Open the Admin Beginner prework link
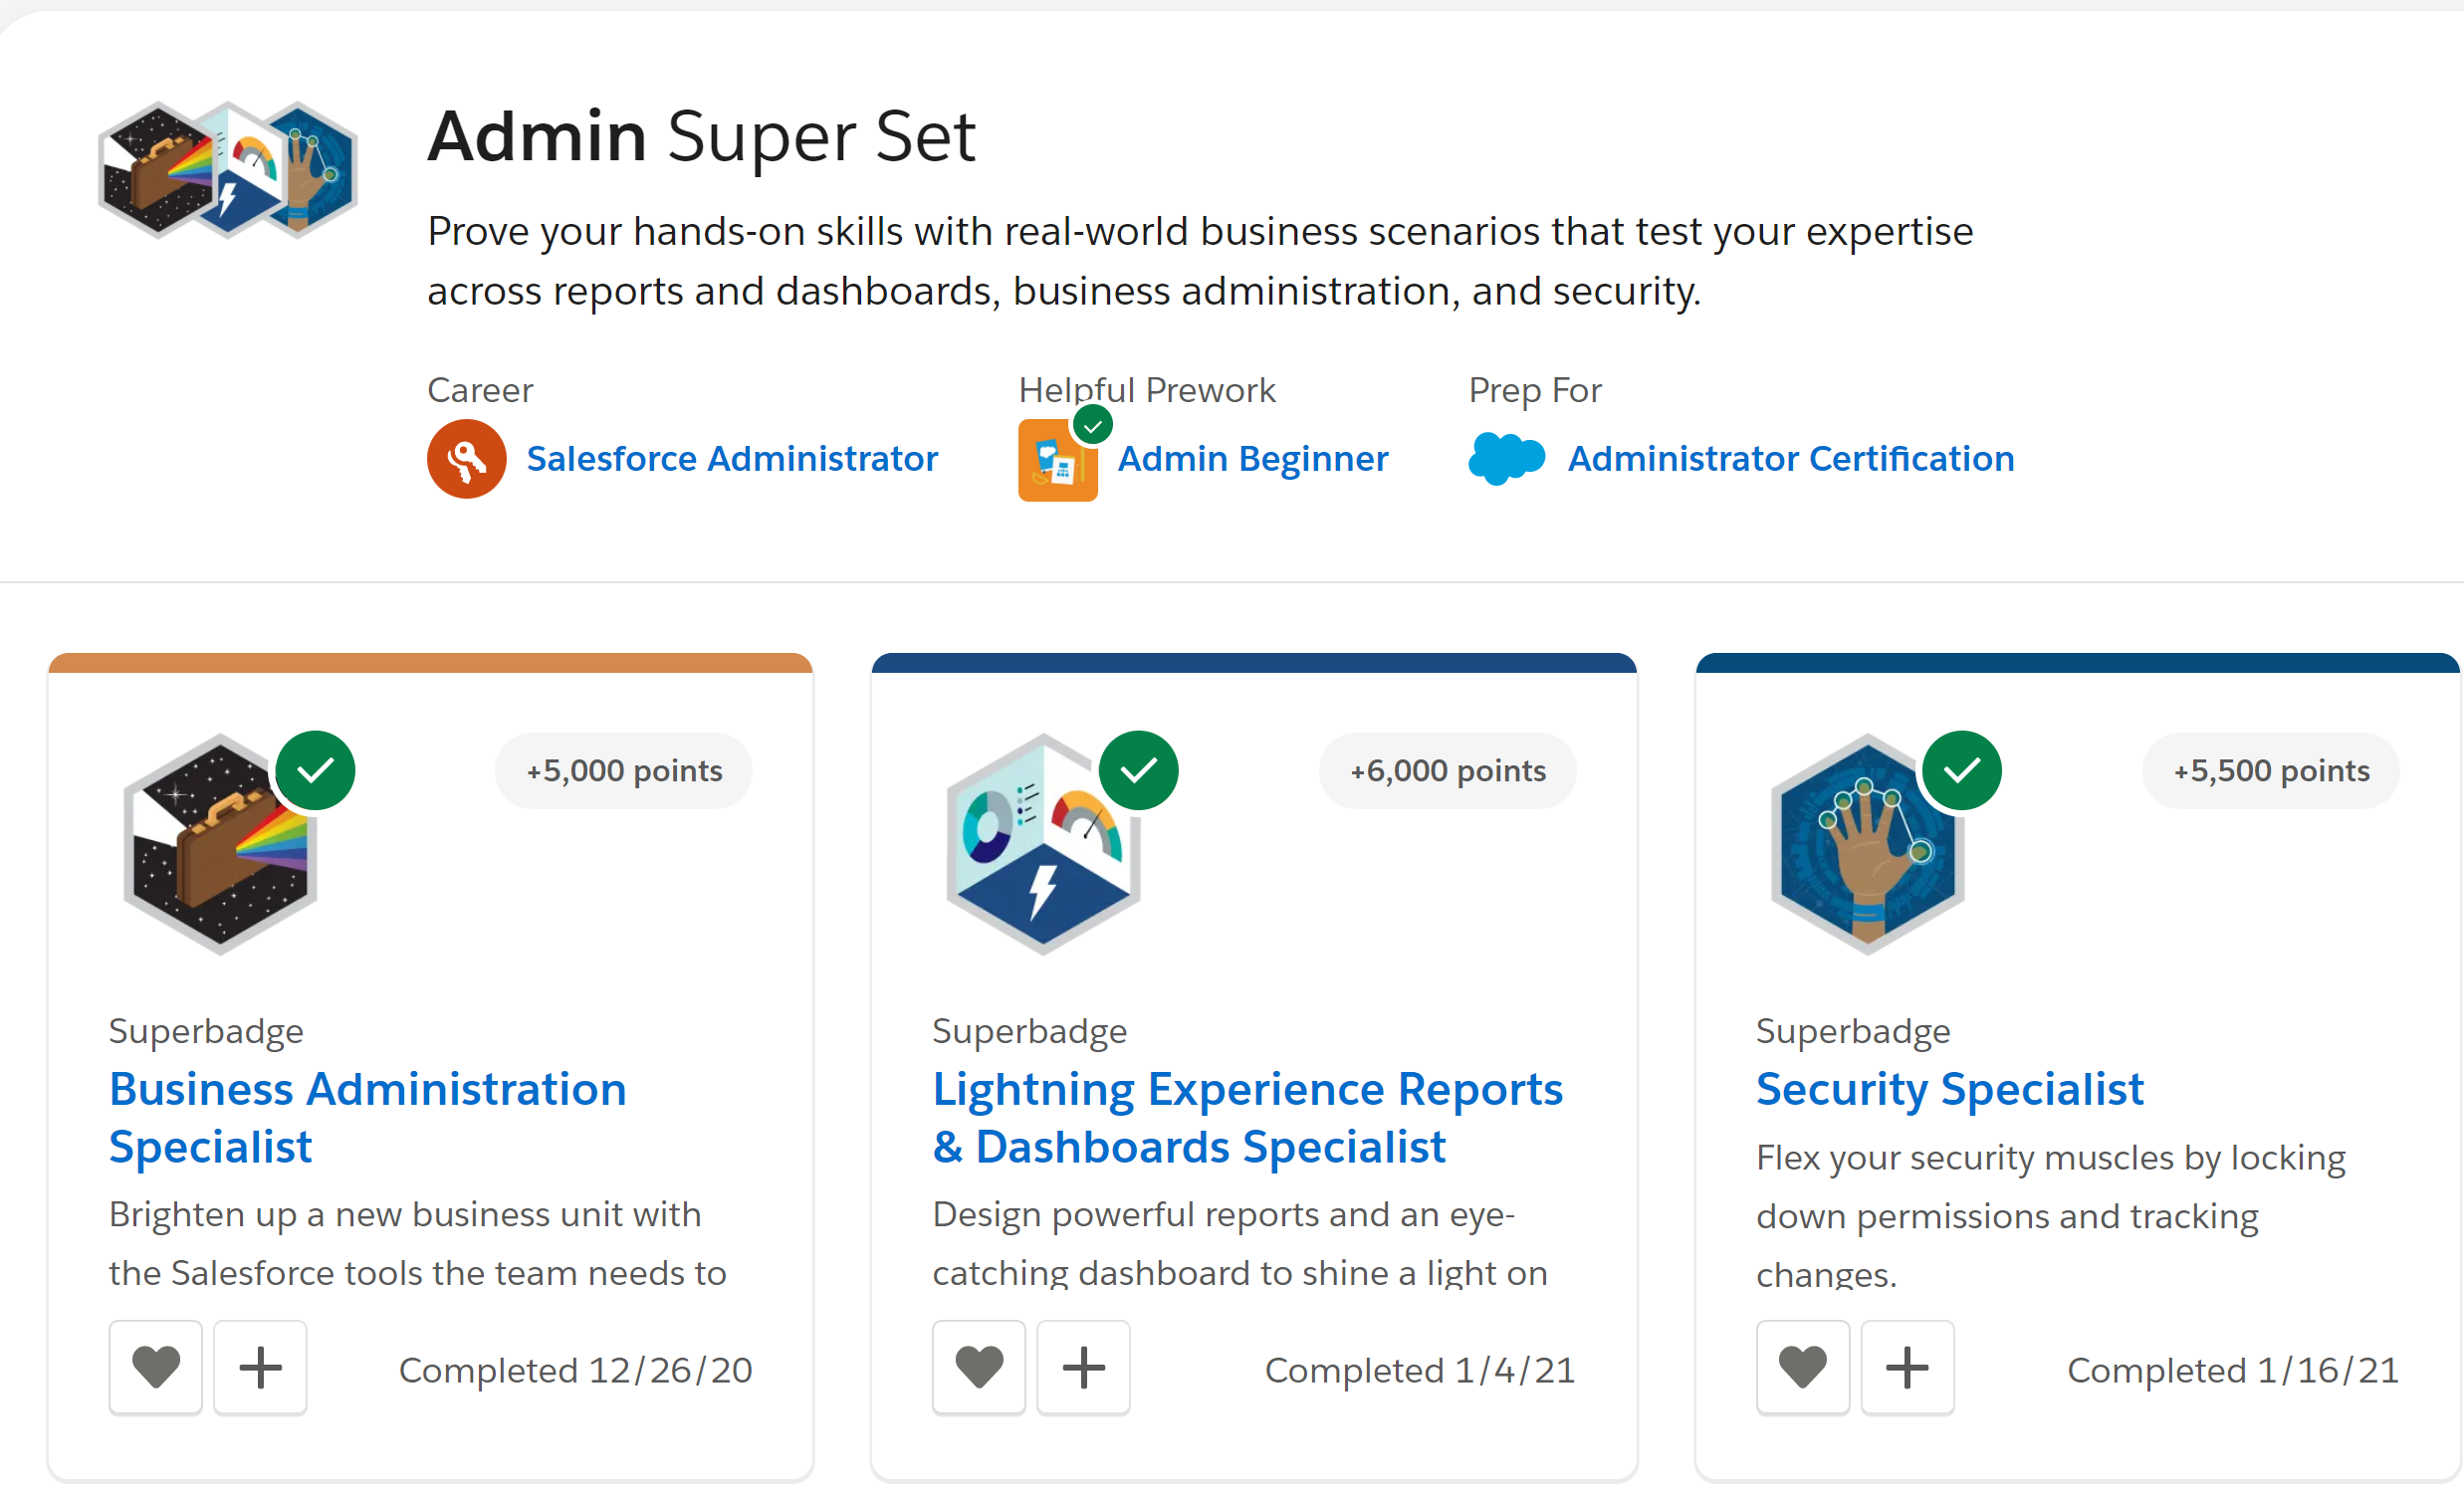 pos(1252,459)
